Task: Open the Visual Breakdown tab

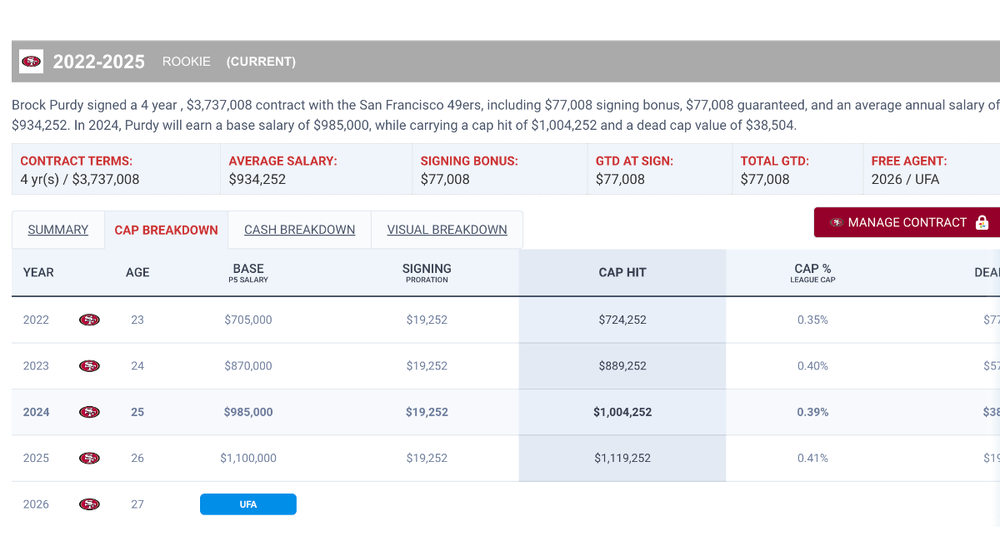Action: coord(447,230)
